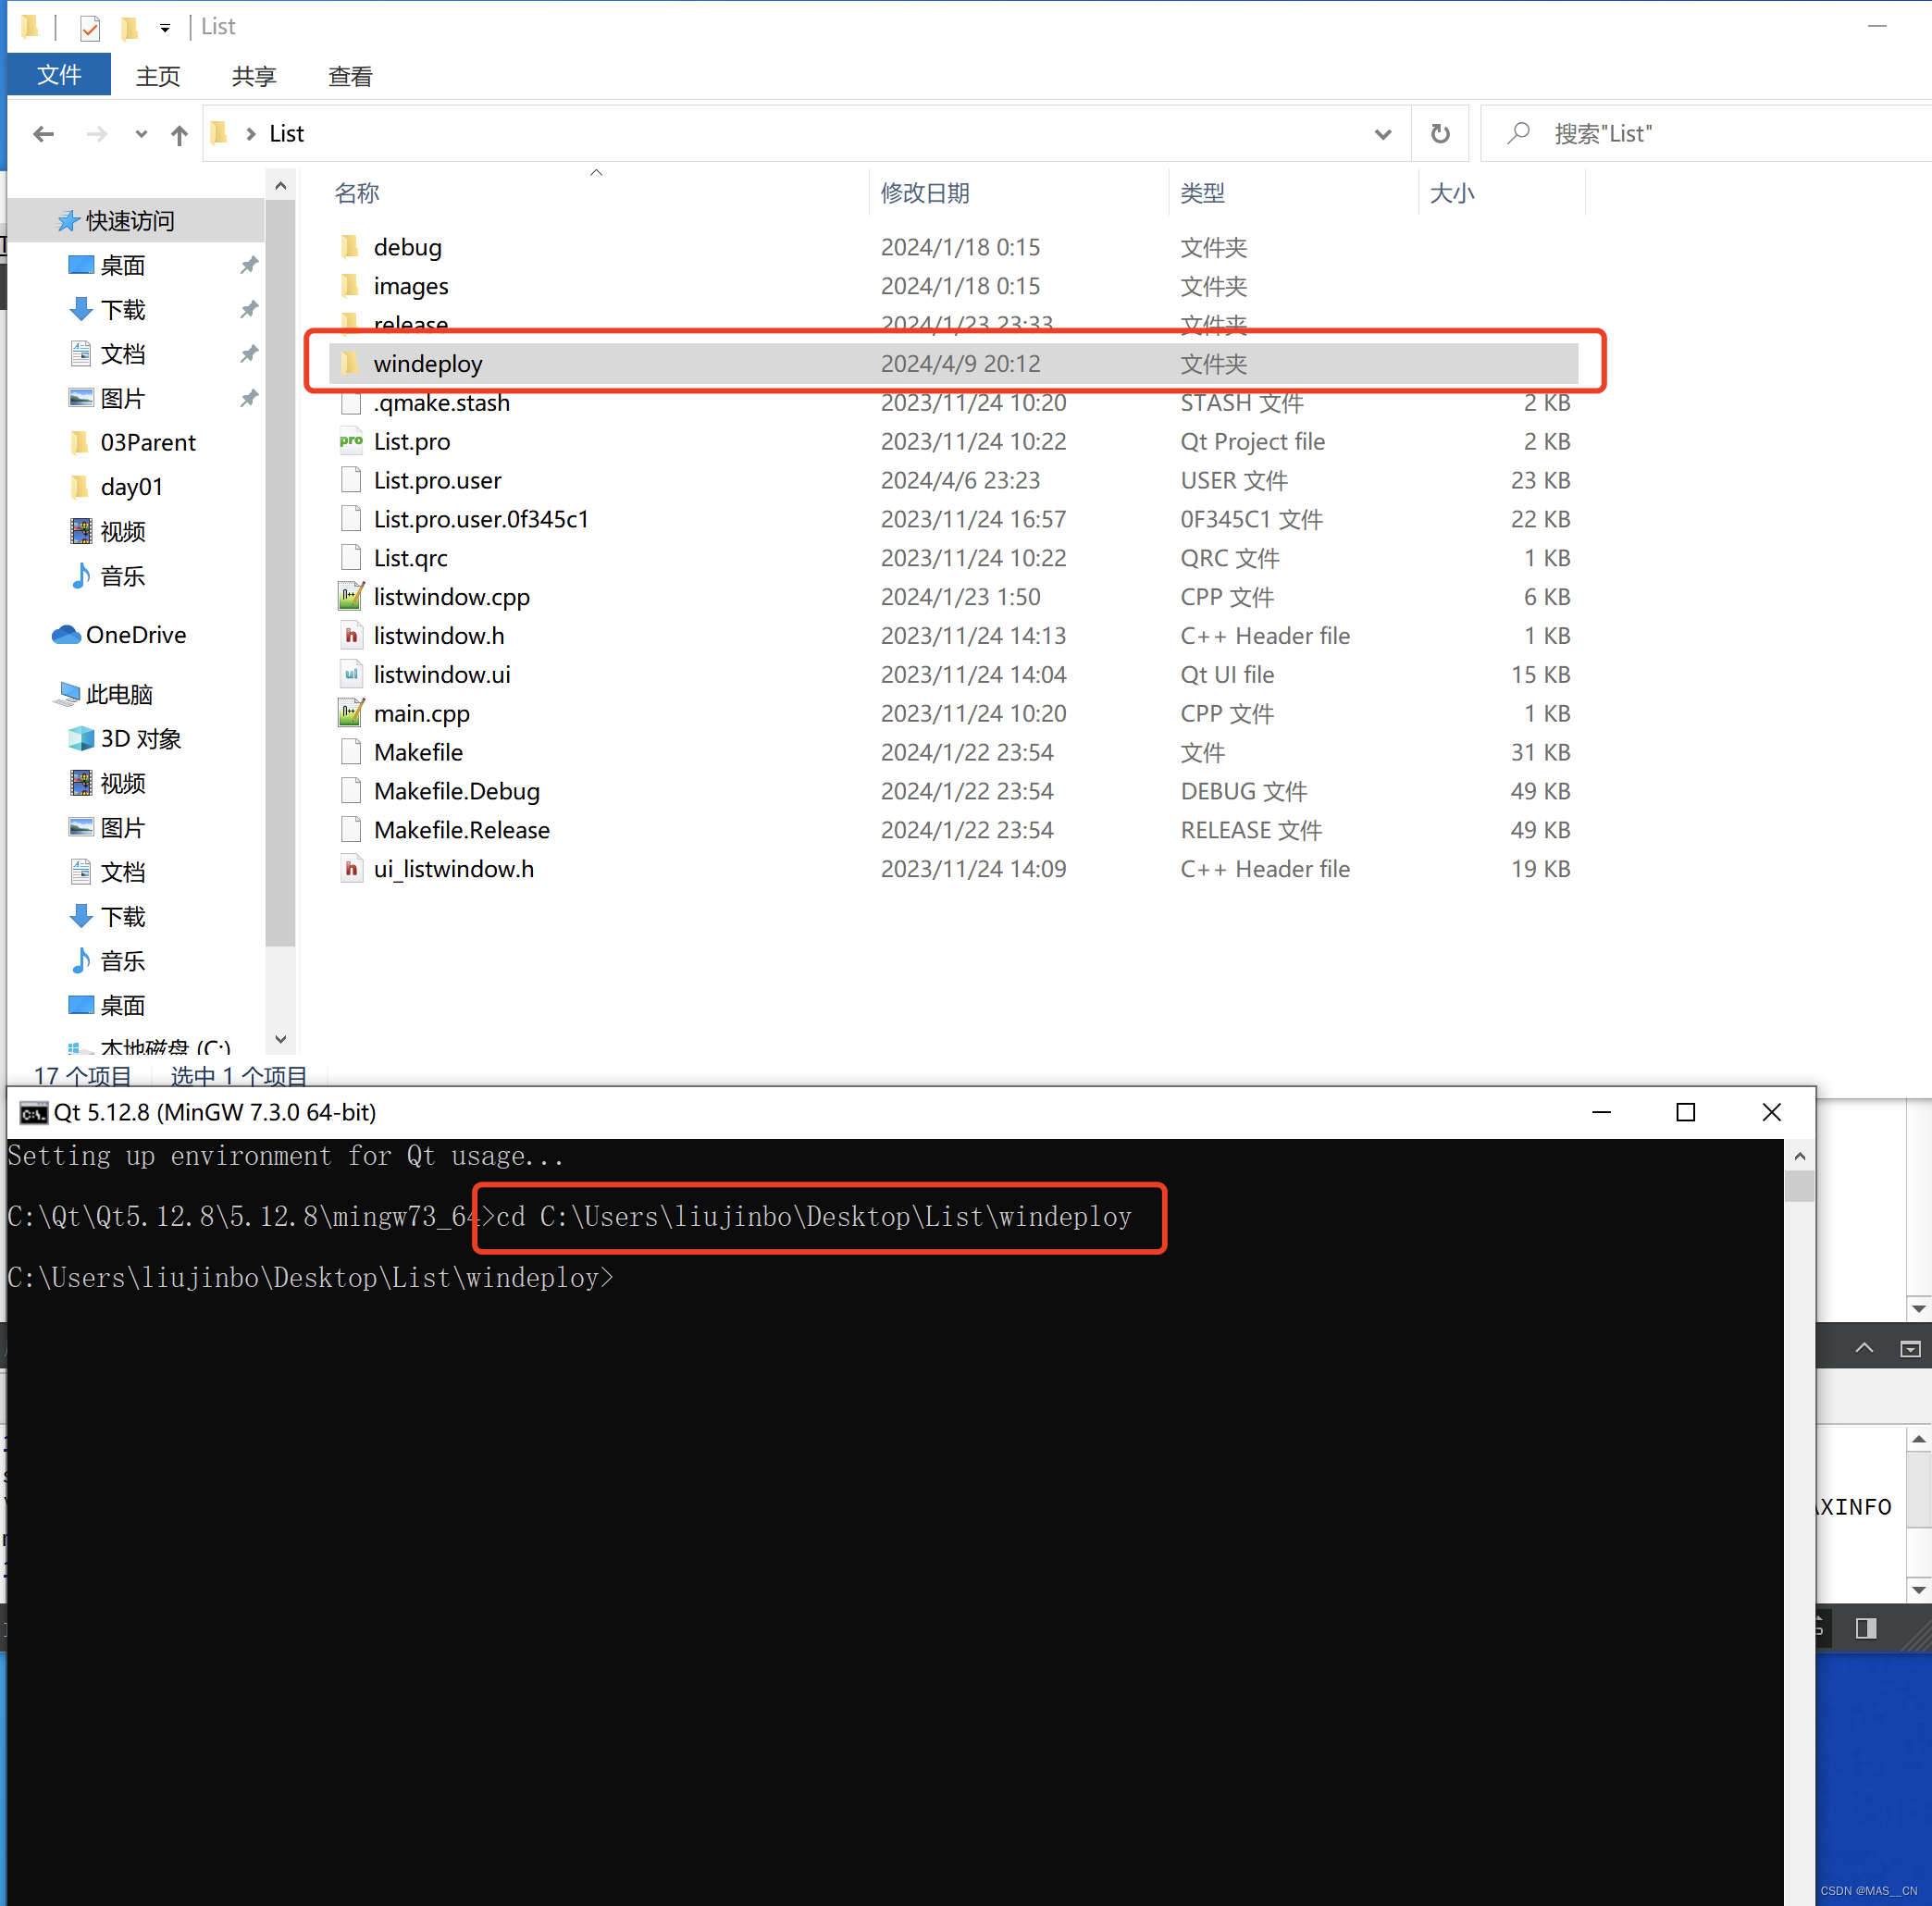This screenshot has height=1906, width=1932.
Task: Navigate up to the parent folder
Action: (x=178, y=133)
